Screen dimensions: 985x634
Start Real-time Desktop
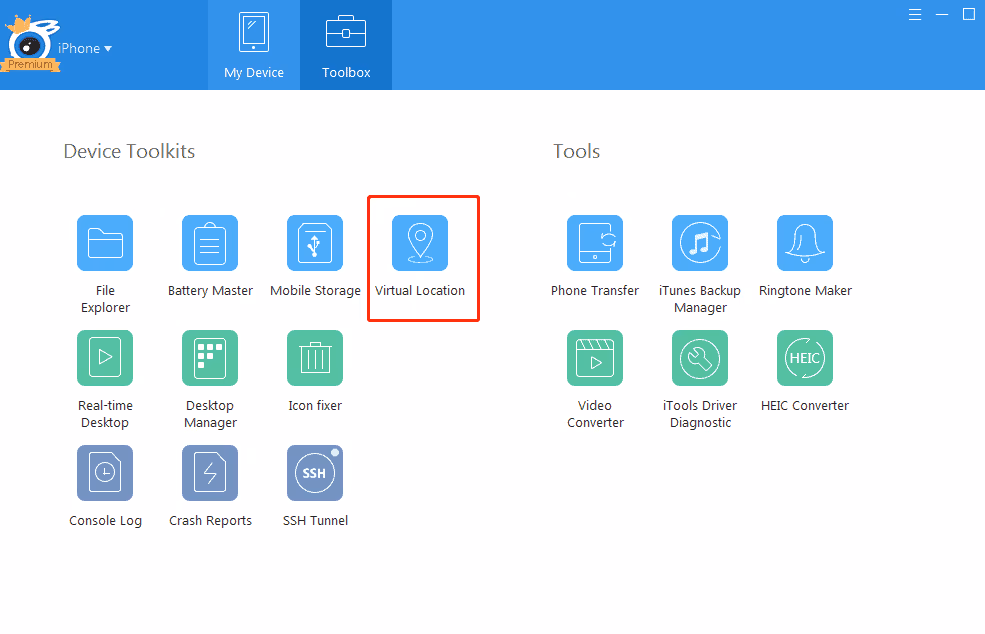point(105,358)
